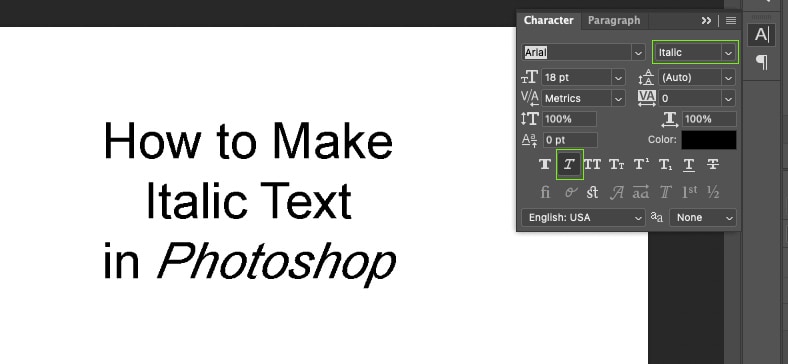Enable ordinals 1st icon
The height and width of the screenshot is (364, 788).
[690, 192]
